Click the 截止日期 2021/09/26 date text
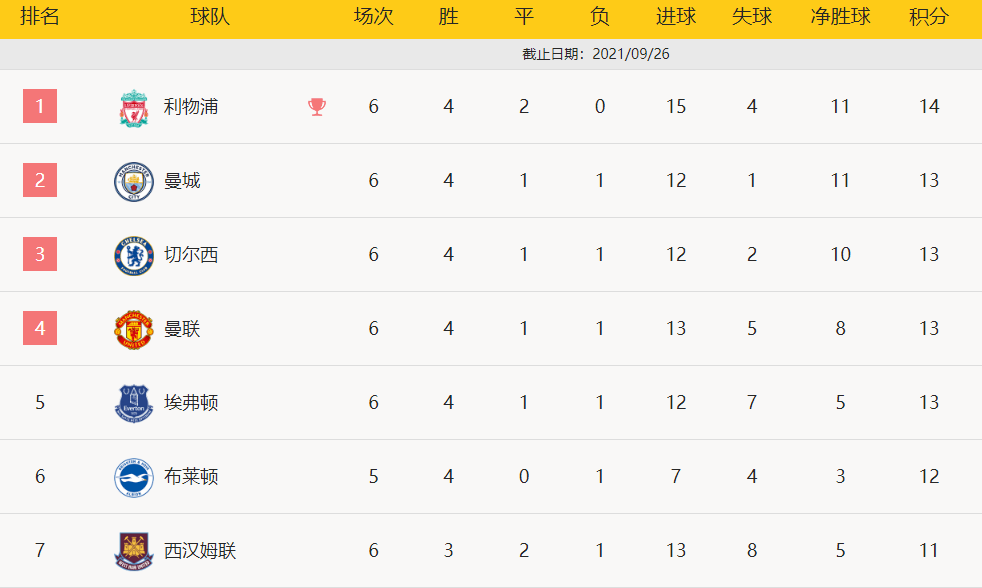Image resolution: width=982 pixels, height=588 pixels. [x=596, y=54]
